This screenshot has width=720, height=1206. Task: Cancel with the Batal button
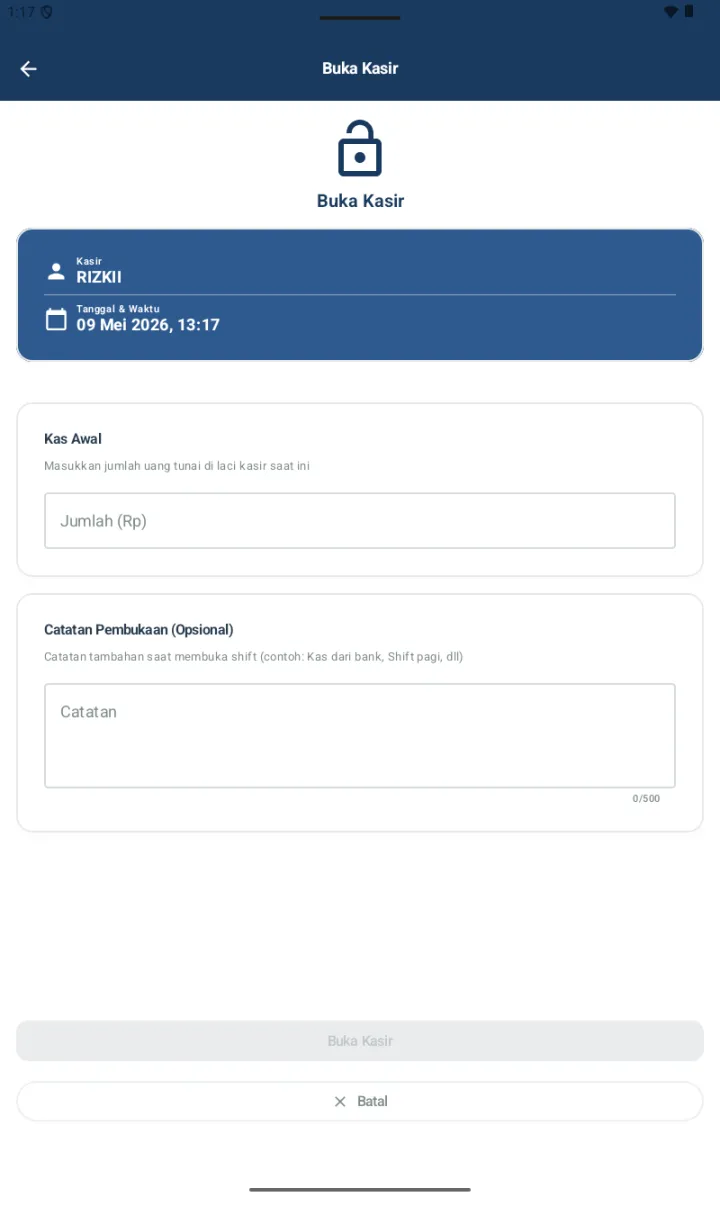click(x=360, y=1101)
